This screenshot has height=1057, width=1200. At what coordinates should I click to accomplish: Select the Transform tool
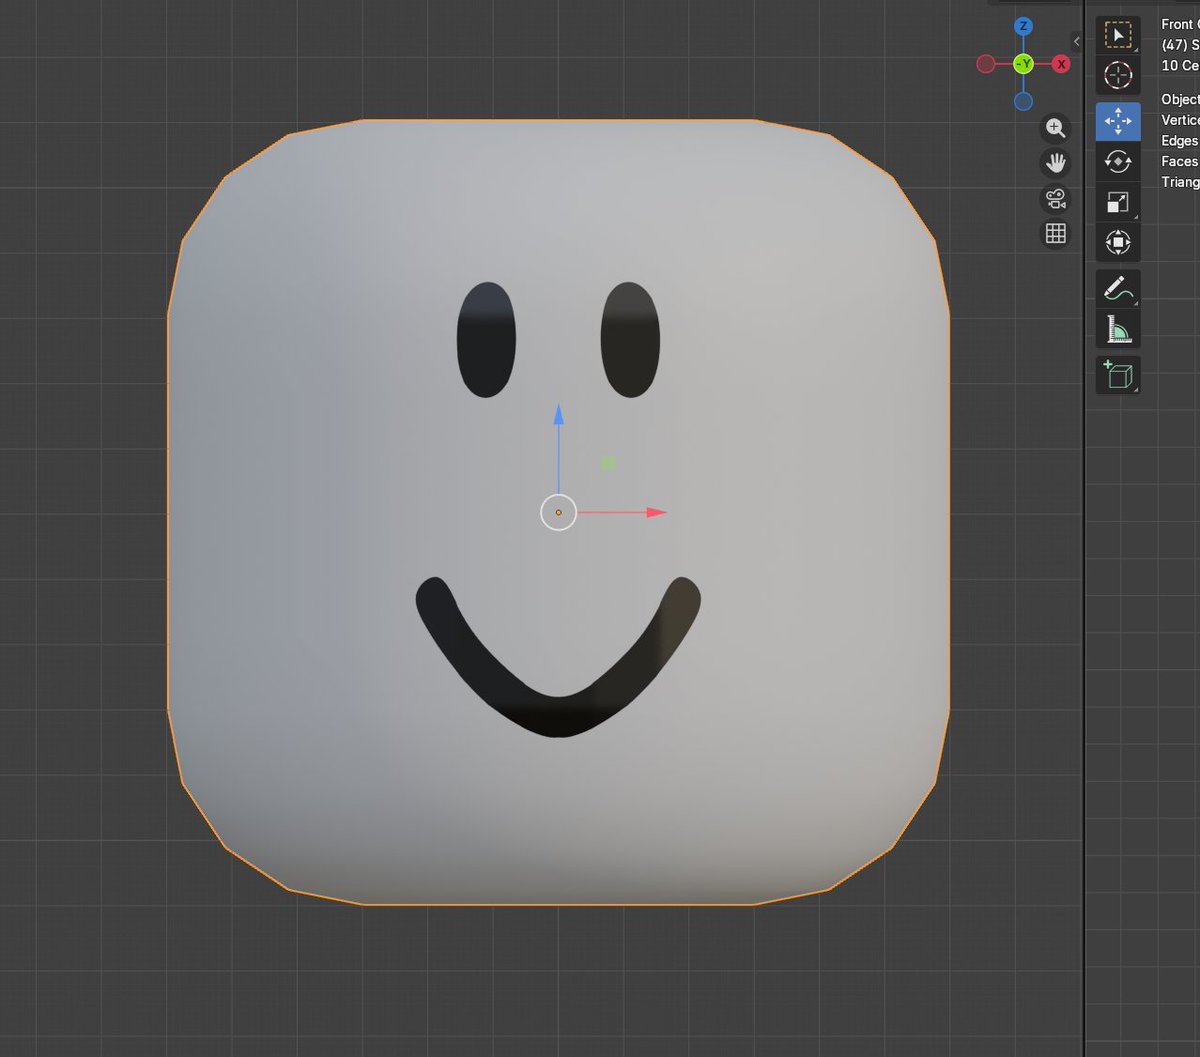[1118, 243]
